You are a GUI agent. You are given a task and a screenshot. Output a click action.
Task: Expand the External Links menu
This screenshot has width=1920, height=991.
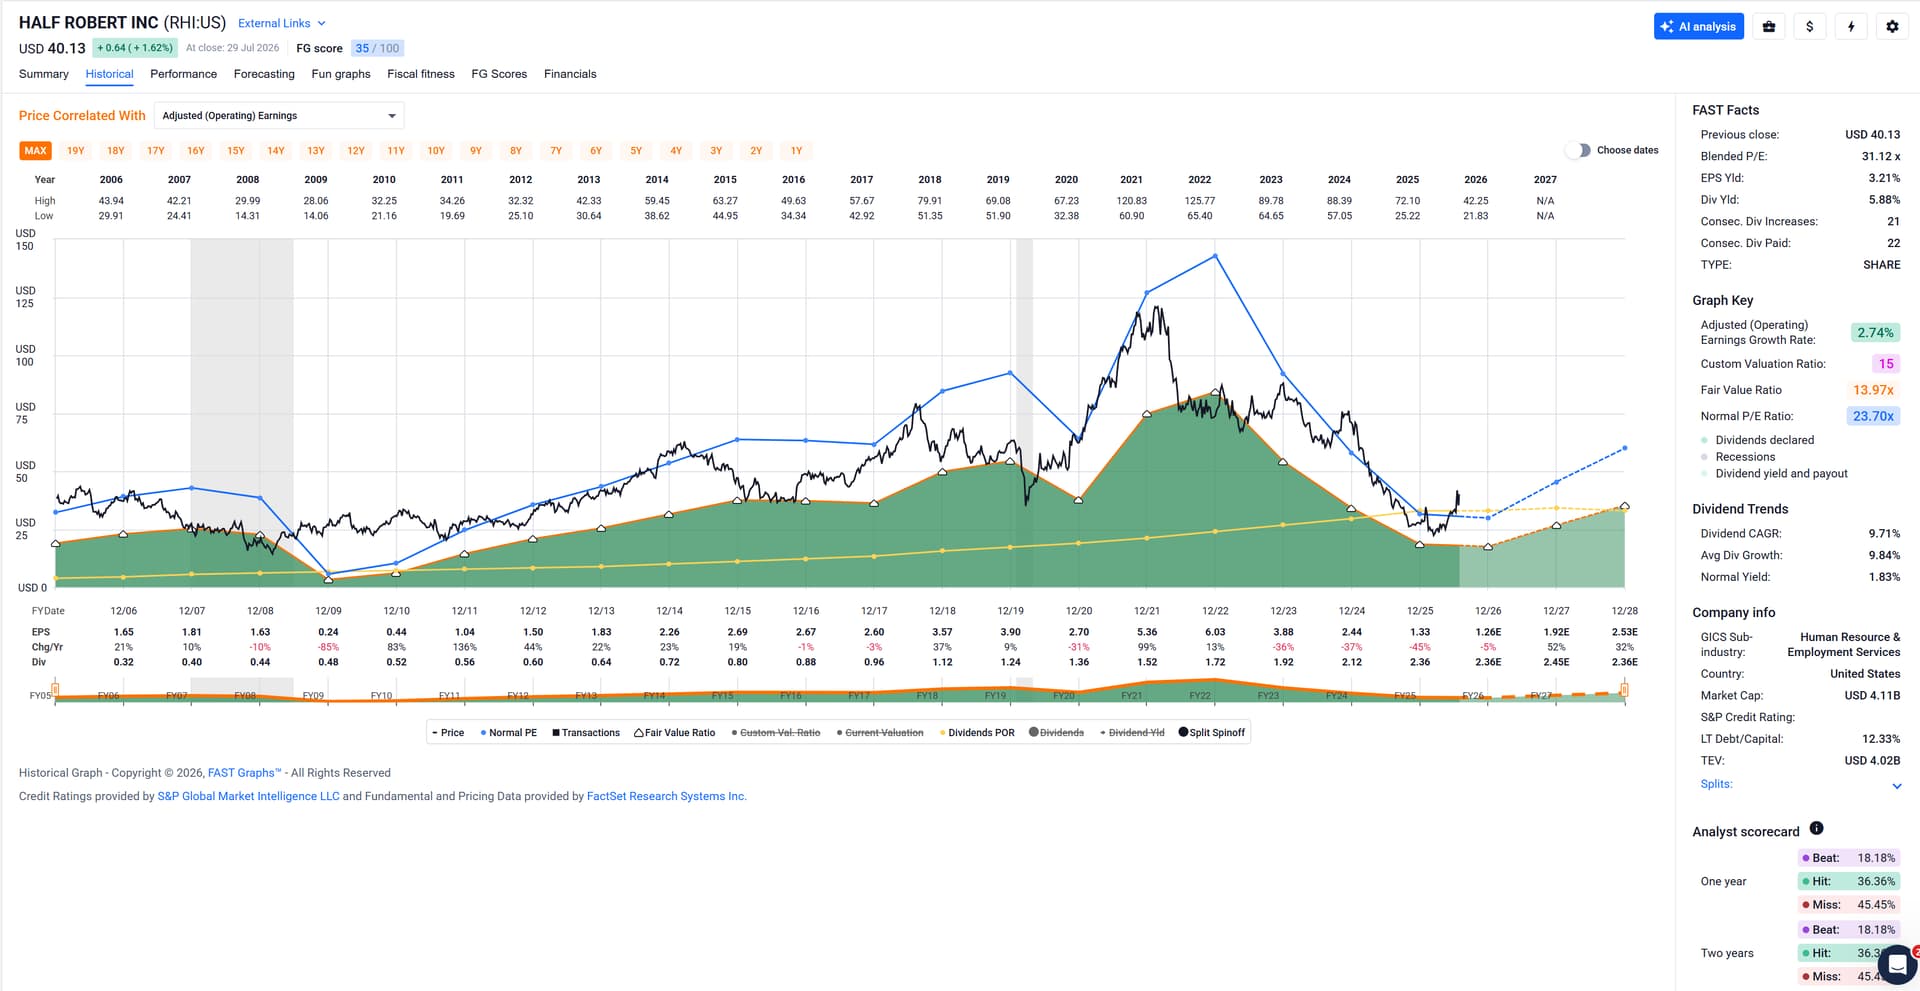(282, 23)
